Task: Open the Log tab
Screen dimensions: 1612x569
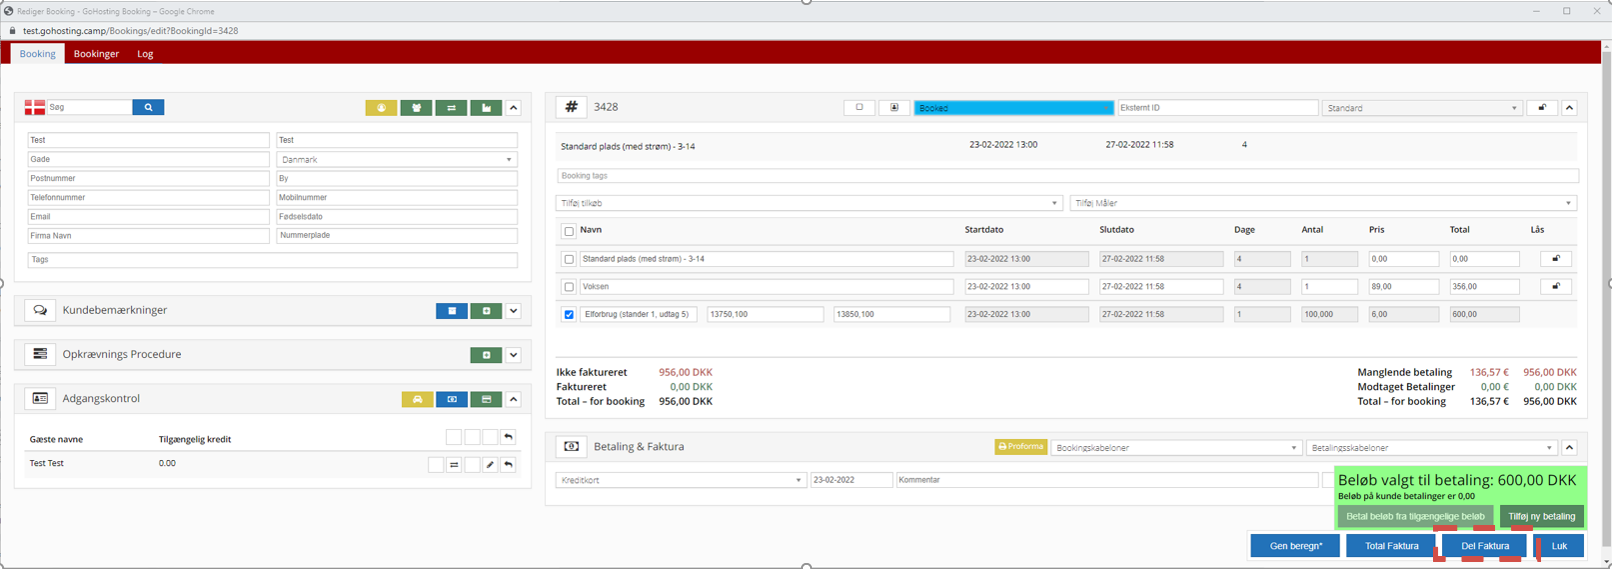Action: [145, 54]
